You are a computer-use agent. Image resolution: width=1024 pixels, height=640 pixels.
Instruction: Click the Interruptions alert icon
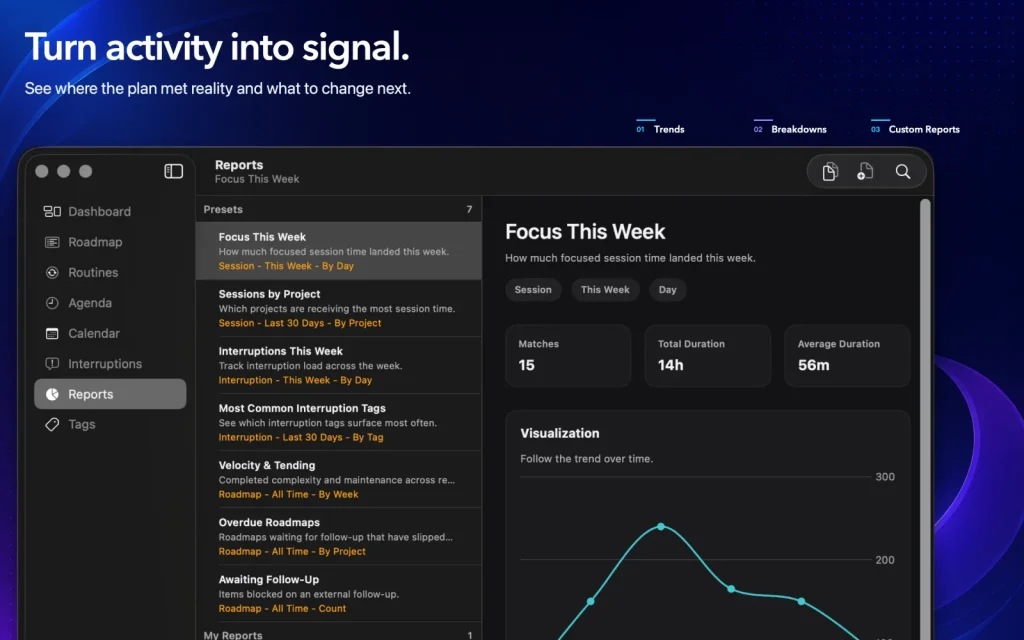(52, 364)
